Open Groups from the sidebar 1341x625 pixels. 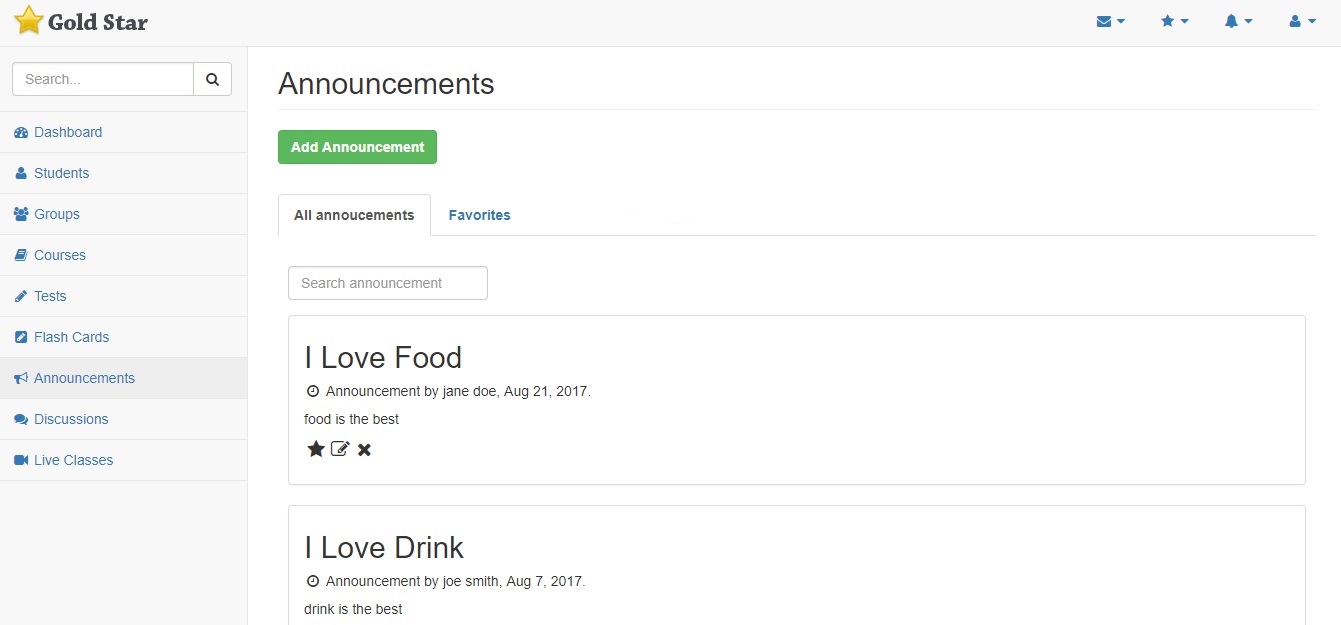[x=56, y=214]
